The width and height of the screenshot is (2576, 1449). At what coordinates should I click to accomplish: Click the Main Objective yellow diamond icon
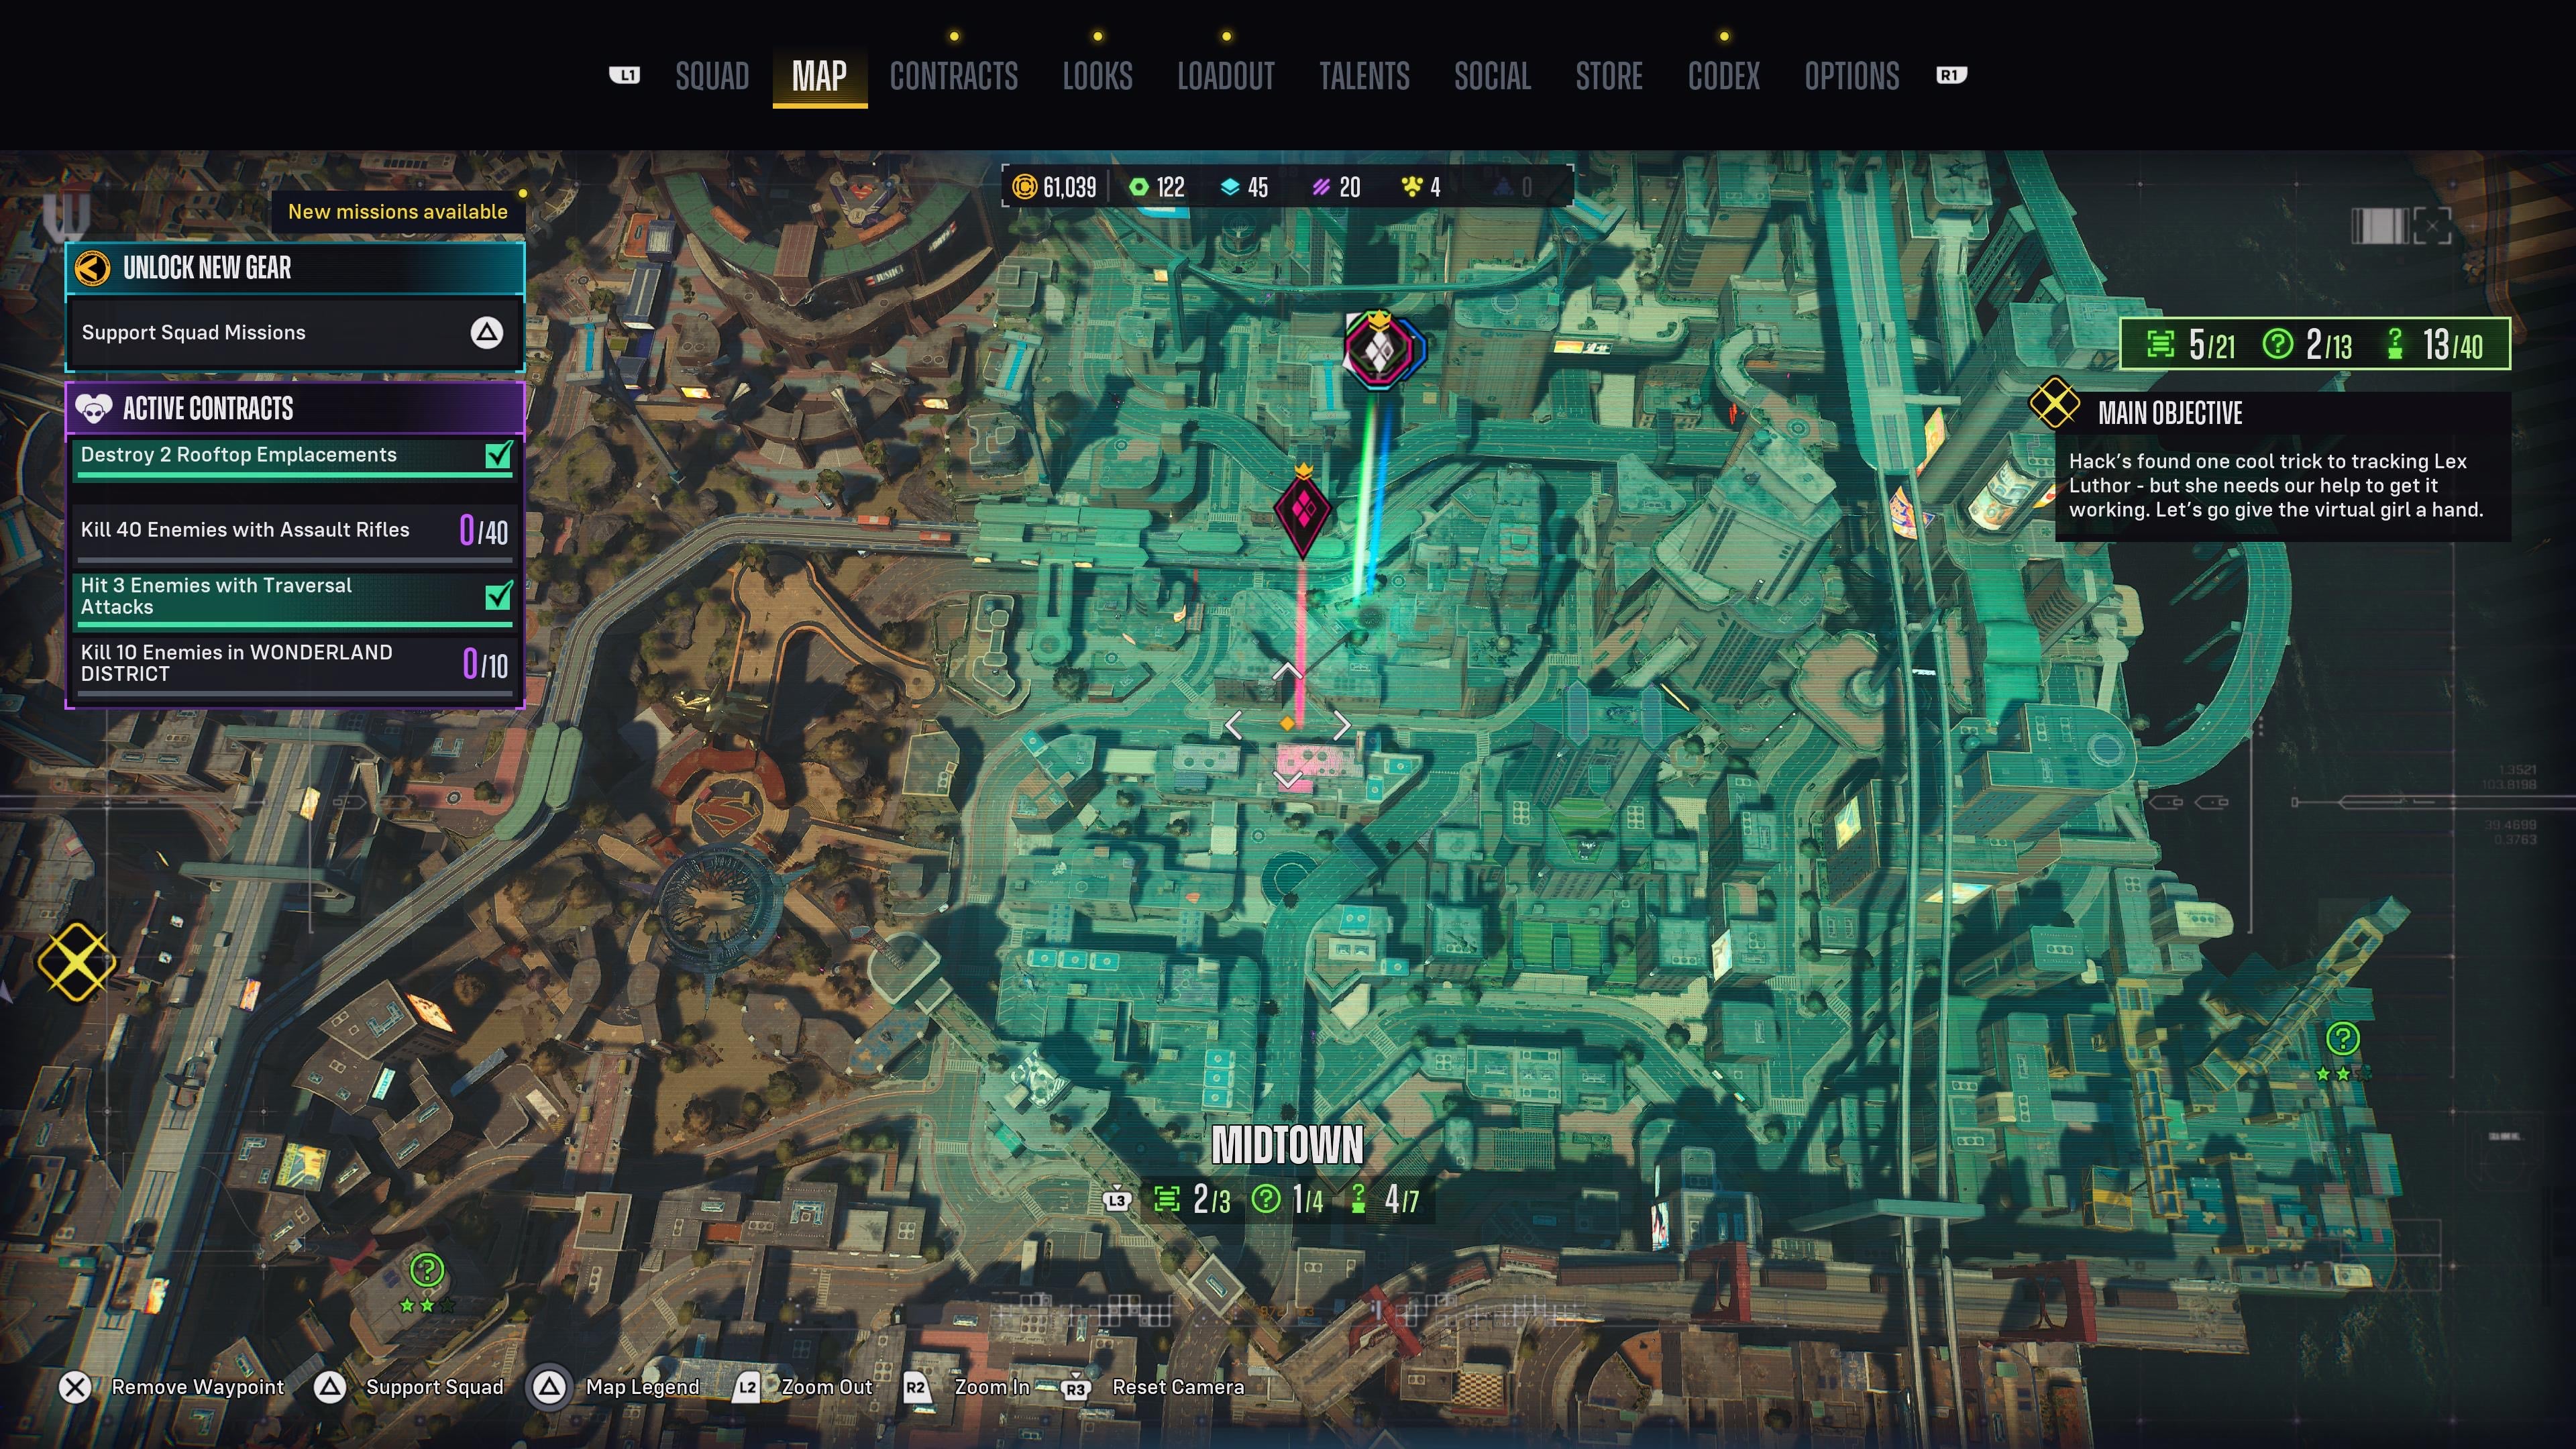click(x=2054, y=403)
